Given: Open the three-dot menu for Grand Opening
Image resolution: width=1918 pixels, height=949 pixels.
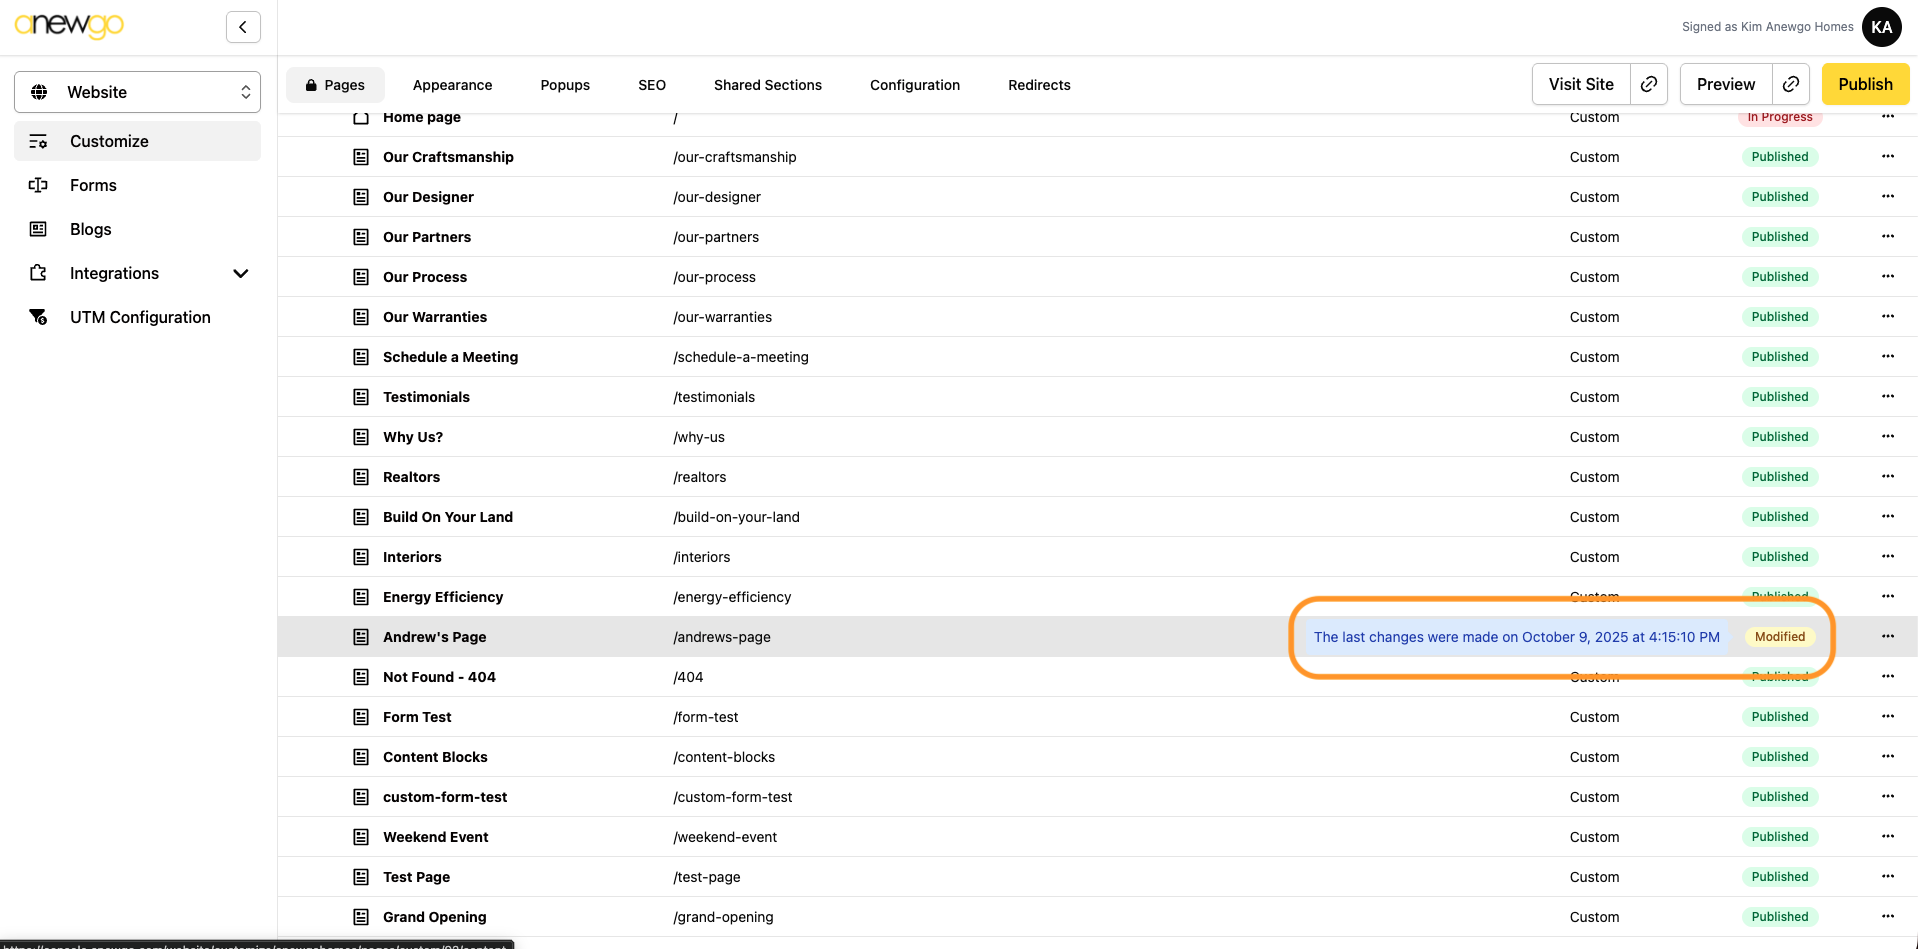Looking at the screenshot, I should 1887,917.
